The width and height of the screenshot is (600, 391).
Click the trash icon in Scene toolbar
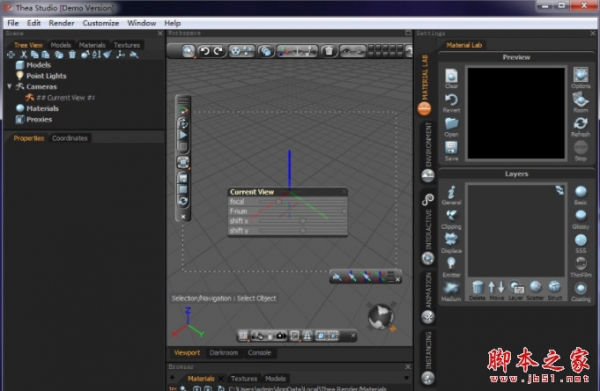pyautogui.click(x=72, y=55)
